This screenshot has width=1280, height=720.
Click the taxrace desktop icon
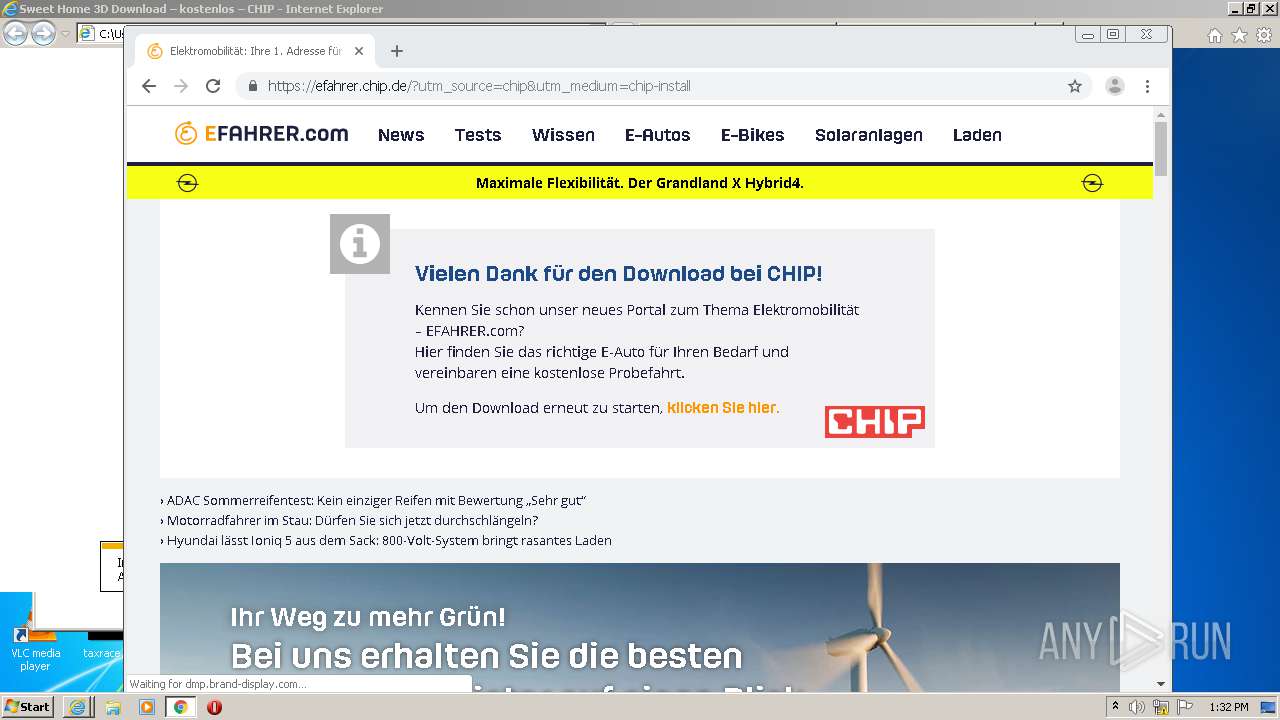pos(101,645)
